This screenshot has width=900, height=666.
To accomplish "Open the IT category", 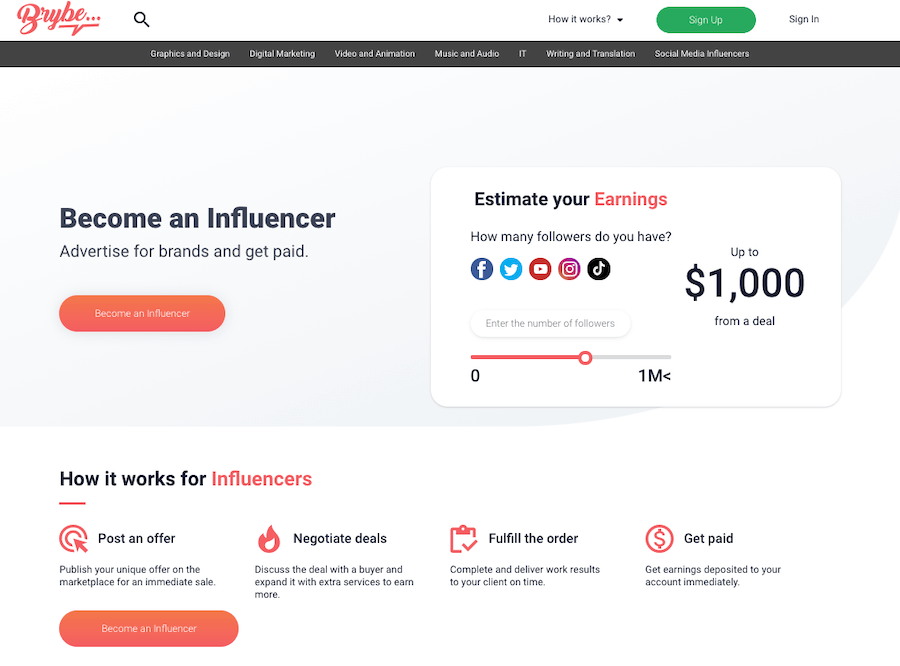I will [x=522, y=54].
